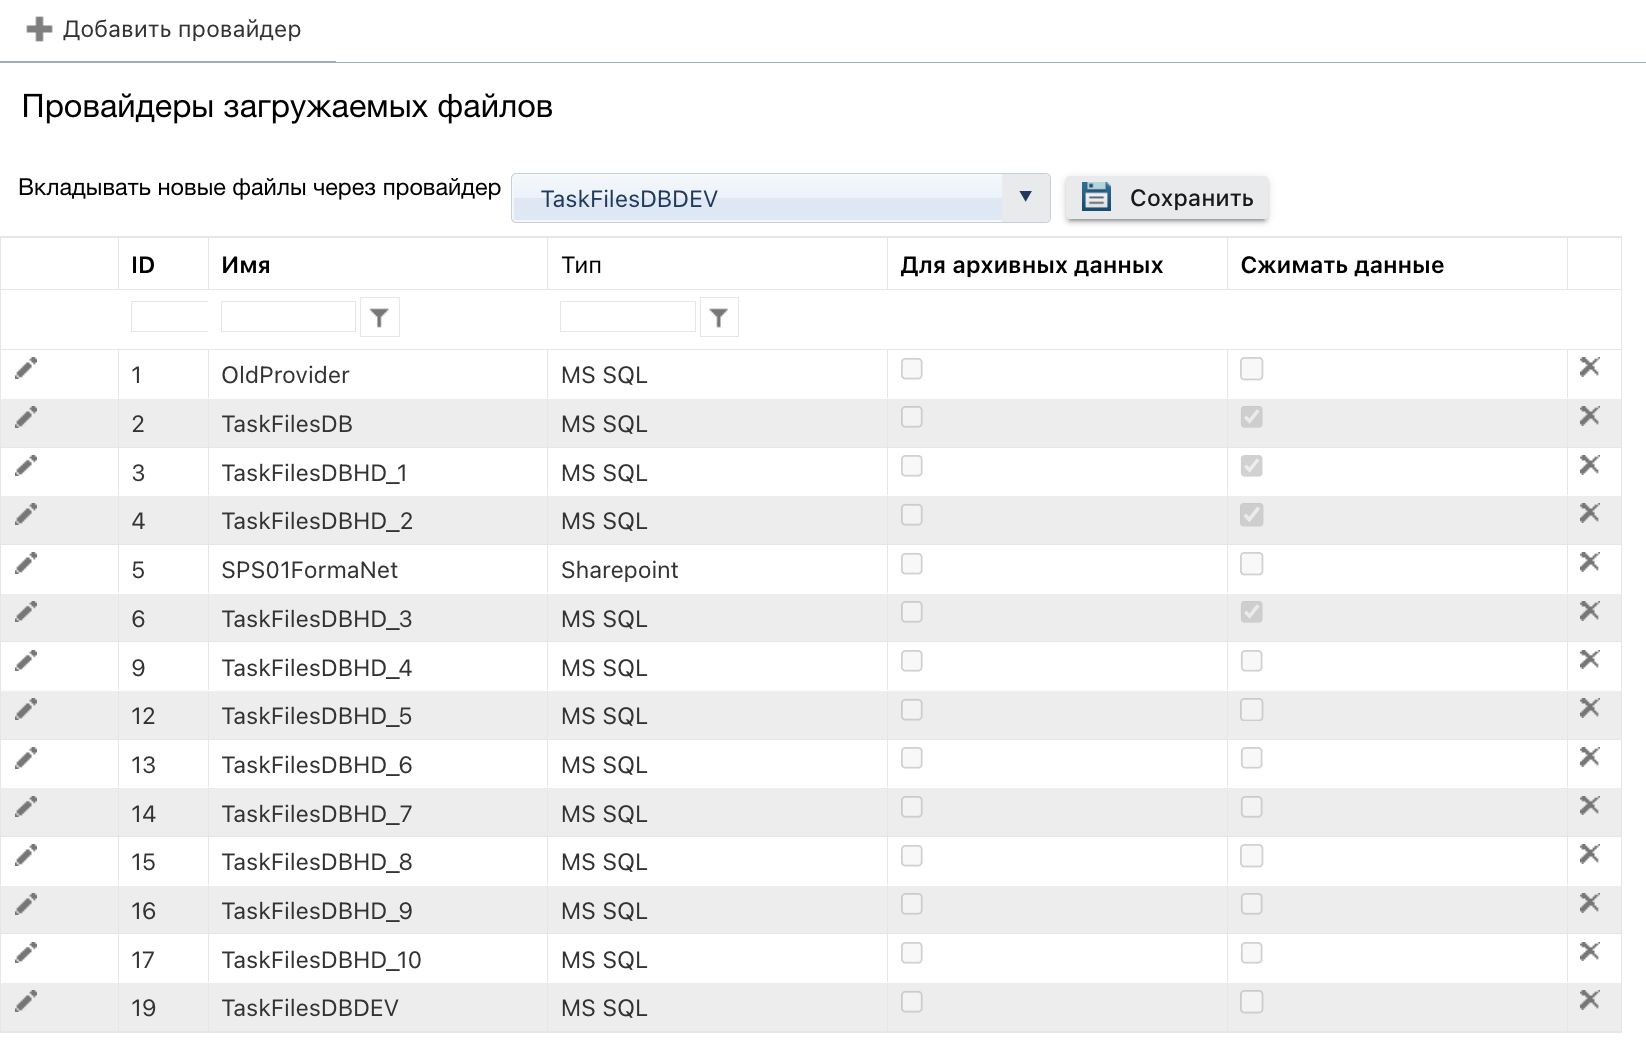
Task: Check archive data for TaskFilesDBDEV
Action: pyautogui.click(x=912, y=1002)
